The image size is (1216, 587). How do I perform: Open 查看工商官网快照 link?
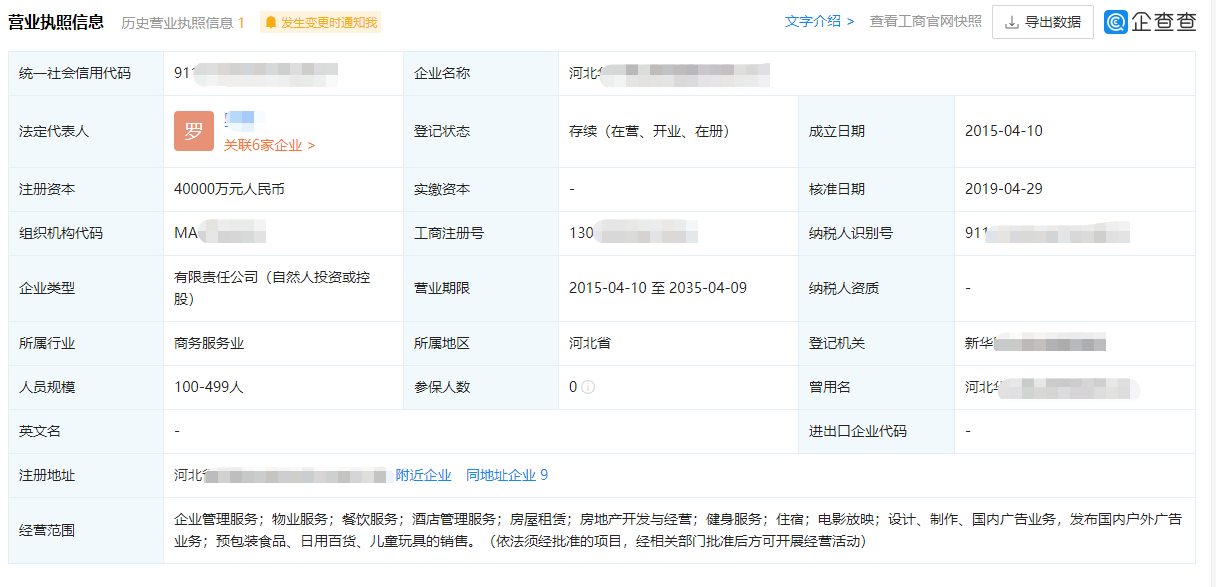[x=926, y=21]
